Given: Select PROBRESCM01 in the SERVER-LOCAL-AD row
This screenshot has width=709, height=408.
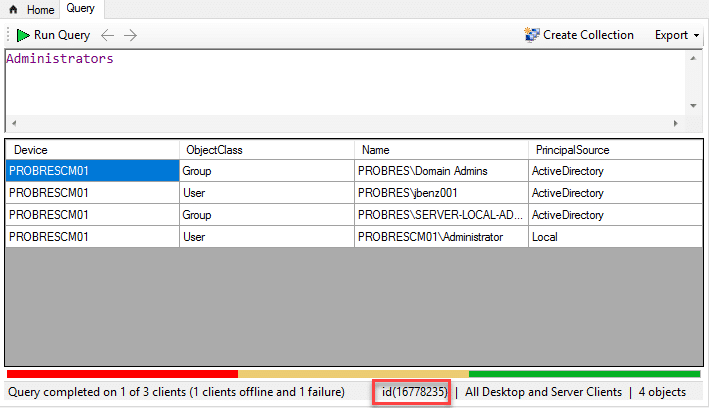Looking at the screenshot, I should 92,215.
